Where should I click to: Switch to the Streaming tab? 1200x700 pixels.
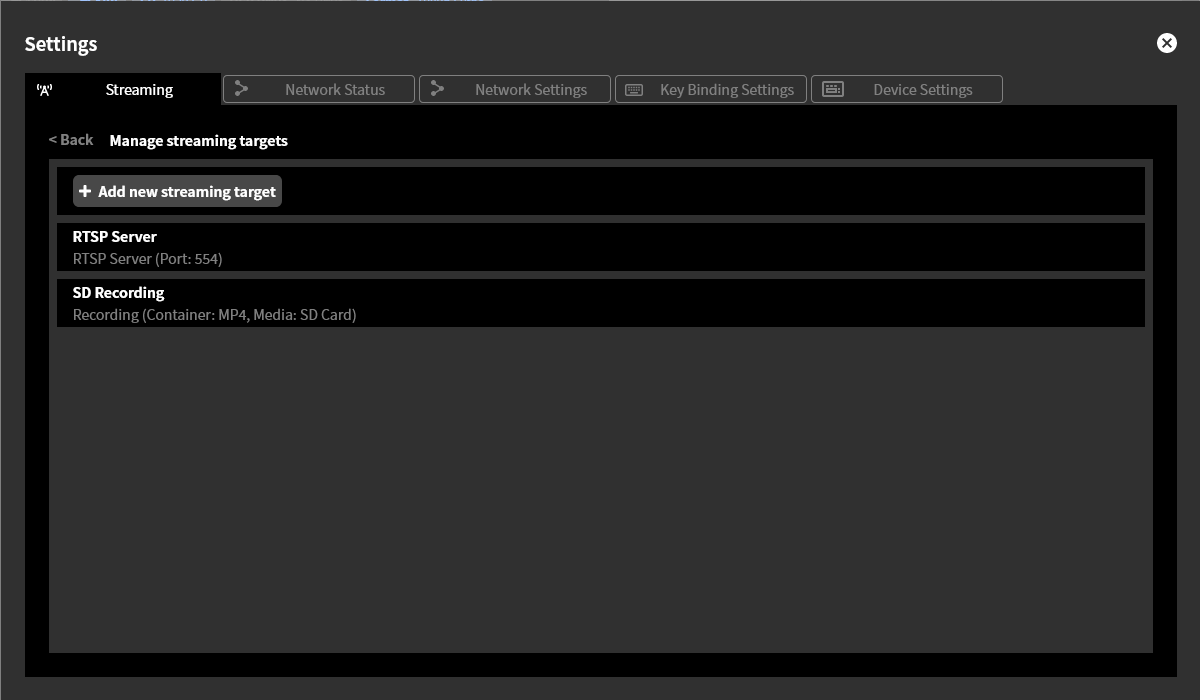139,90
